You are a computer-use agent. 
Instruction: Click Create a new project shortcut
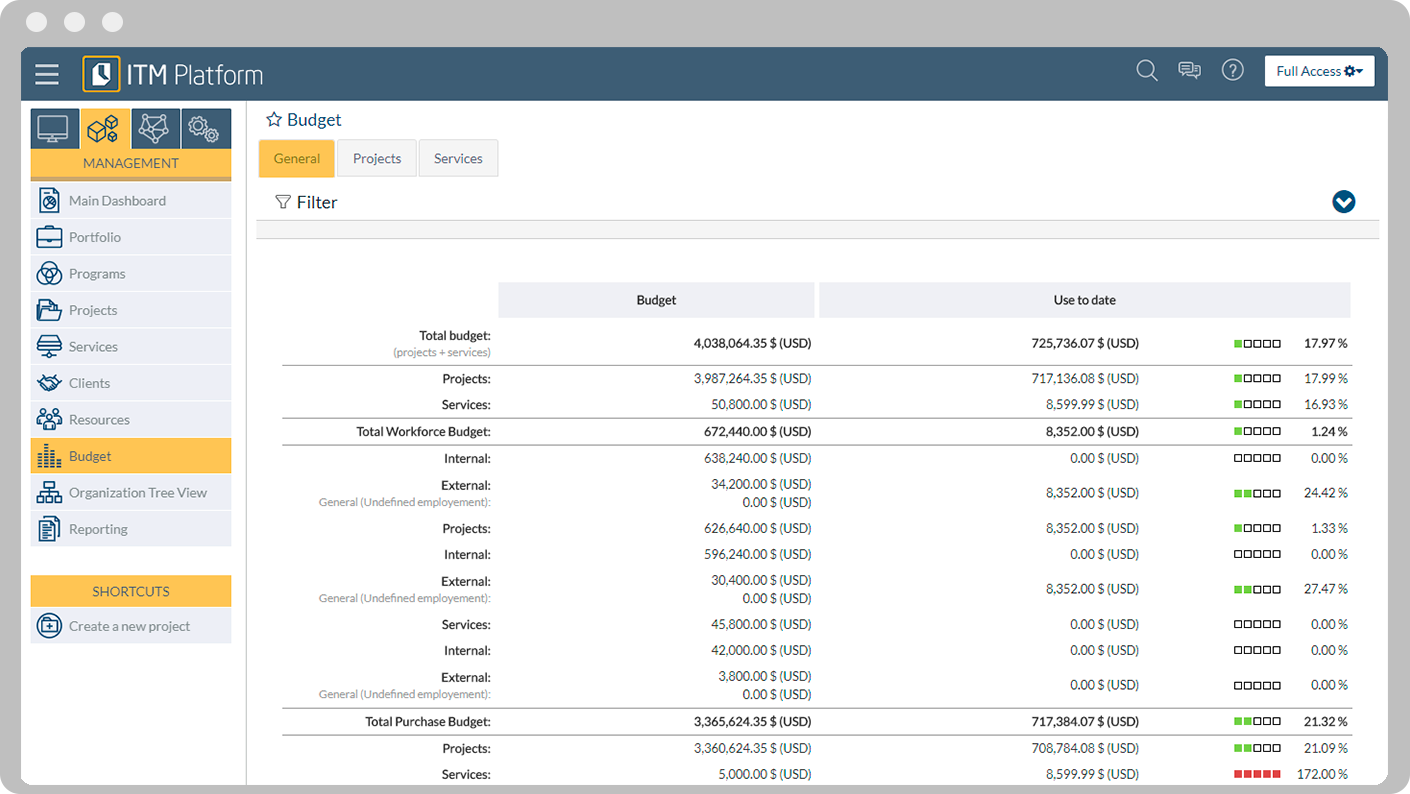(x=131, y=626)
